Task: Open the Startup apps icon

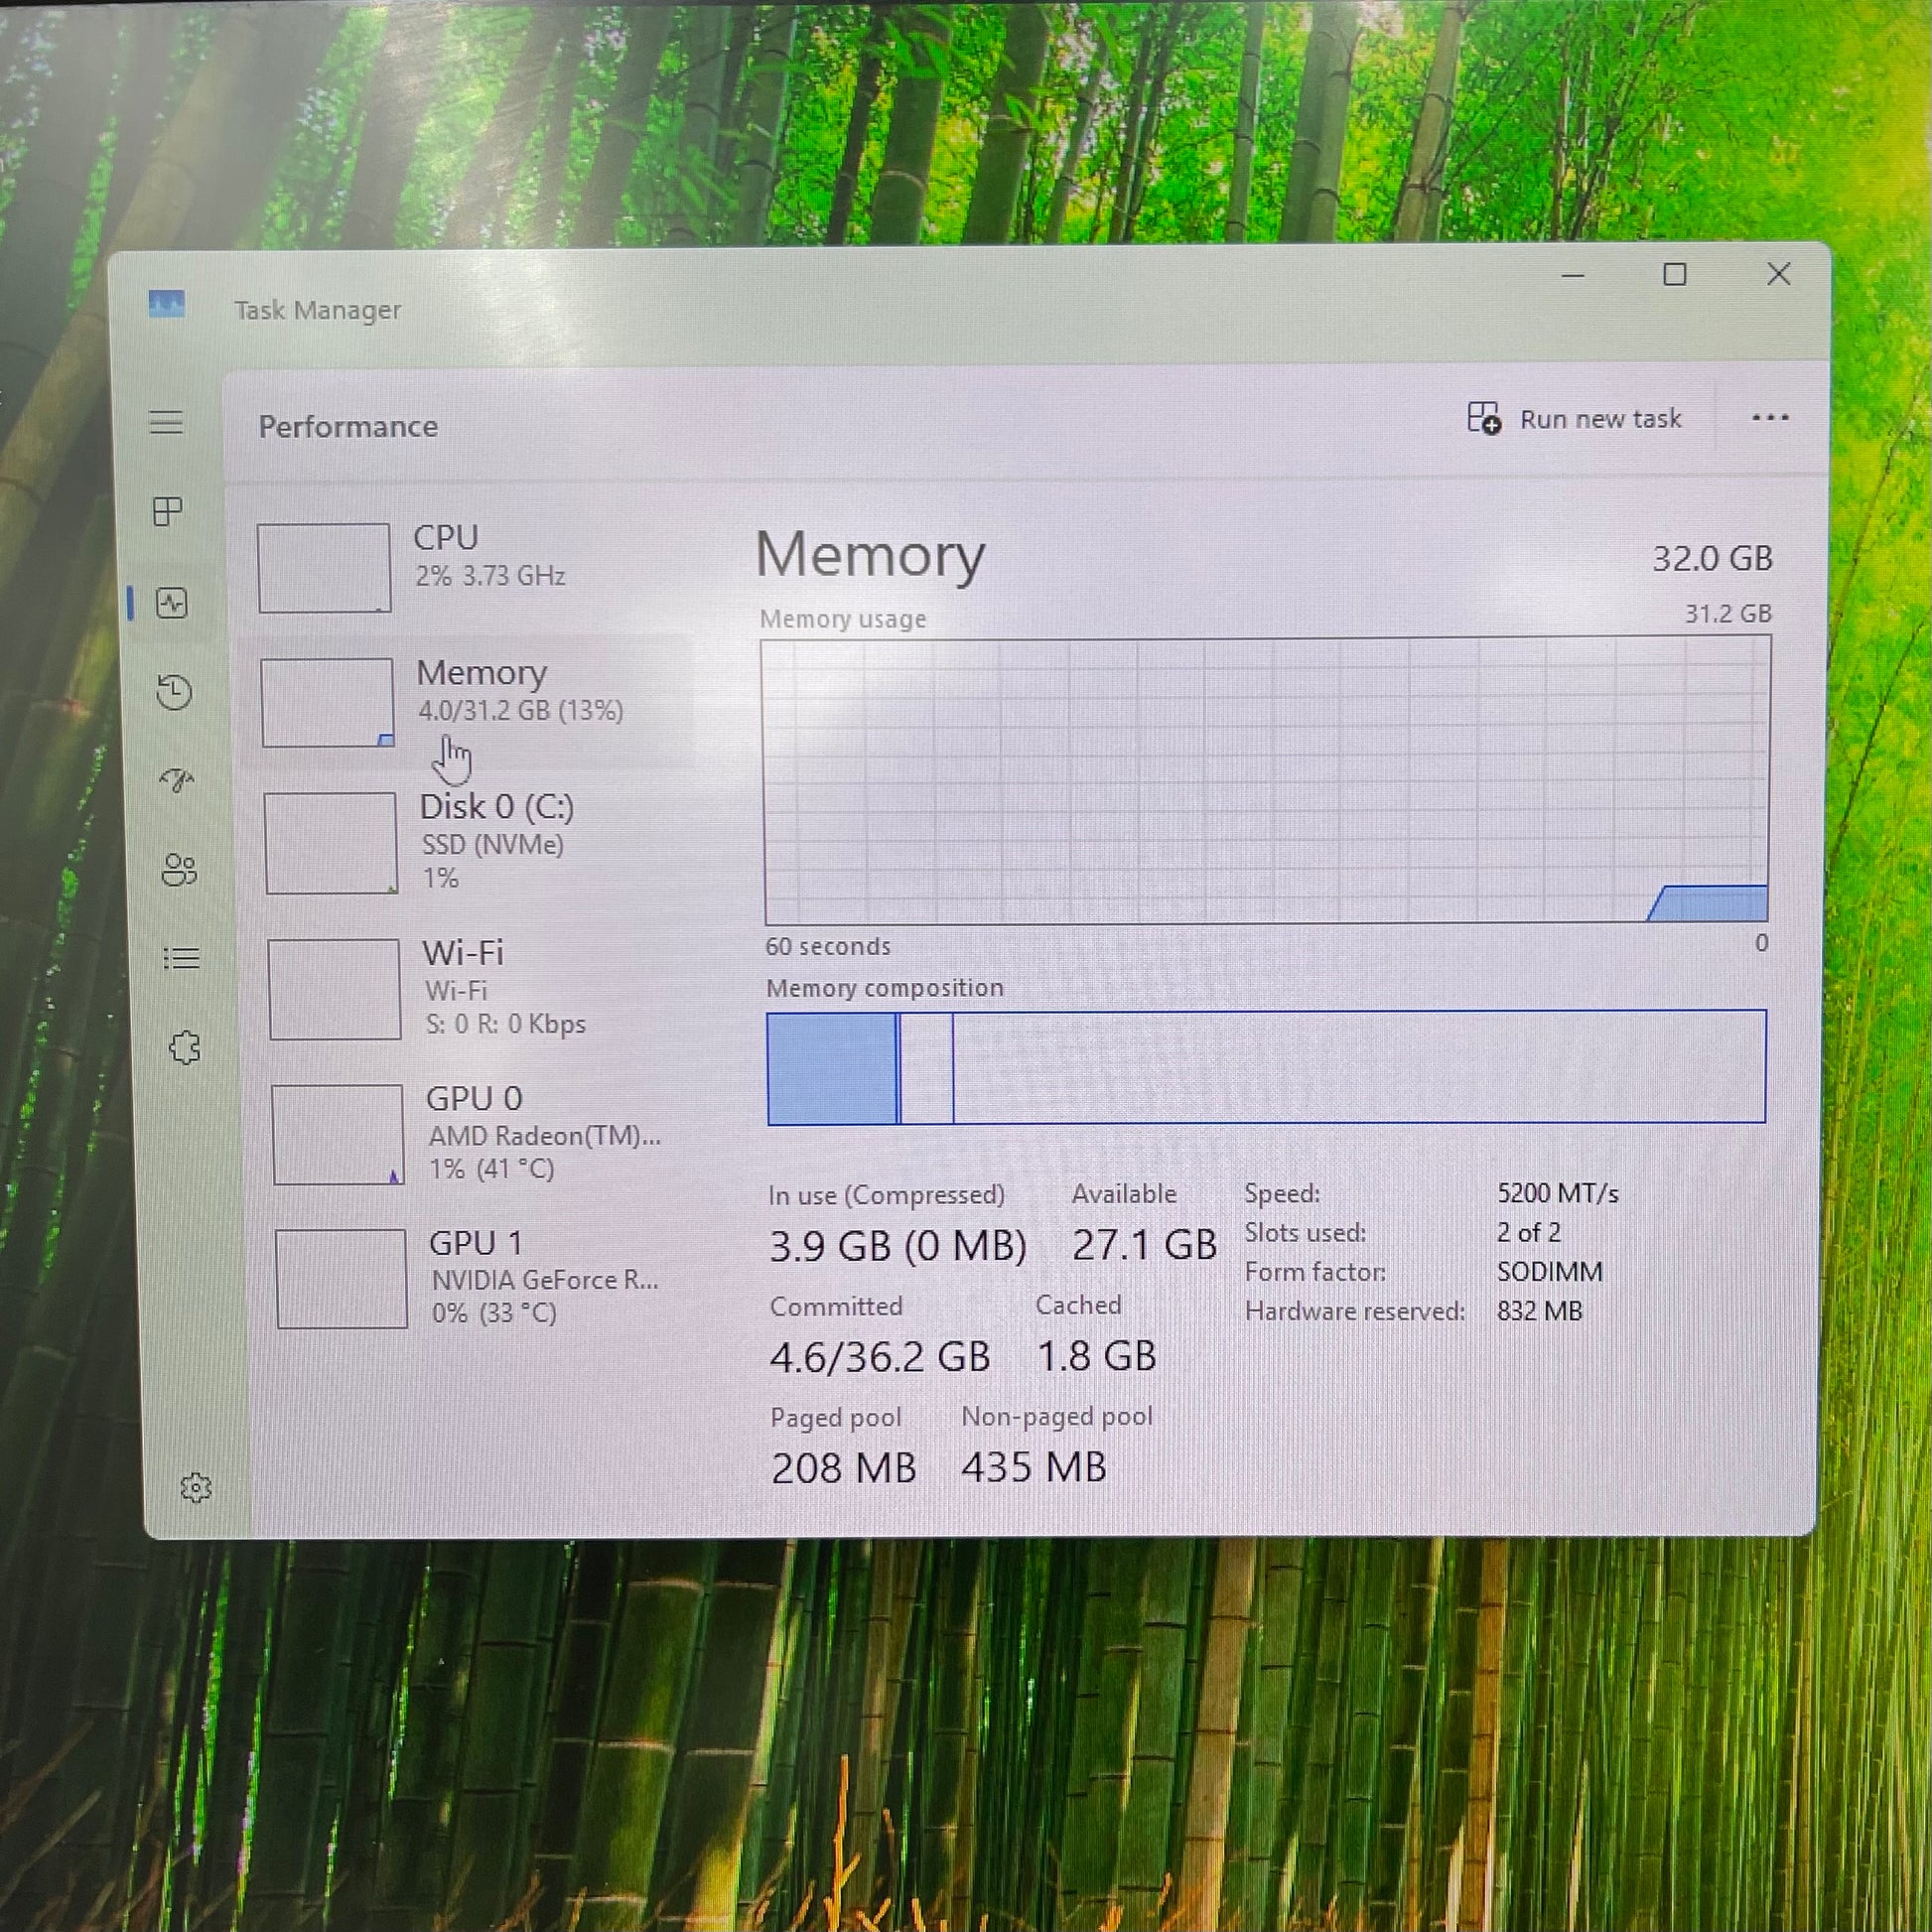Action: [x=177, y=780]
